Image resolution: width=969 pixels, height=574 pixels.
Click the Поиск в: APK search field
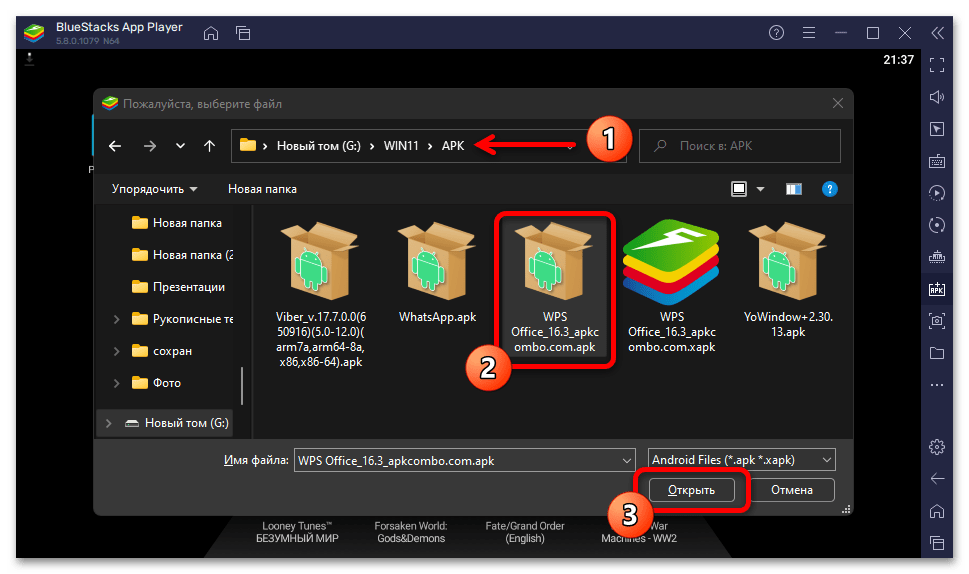739,146
